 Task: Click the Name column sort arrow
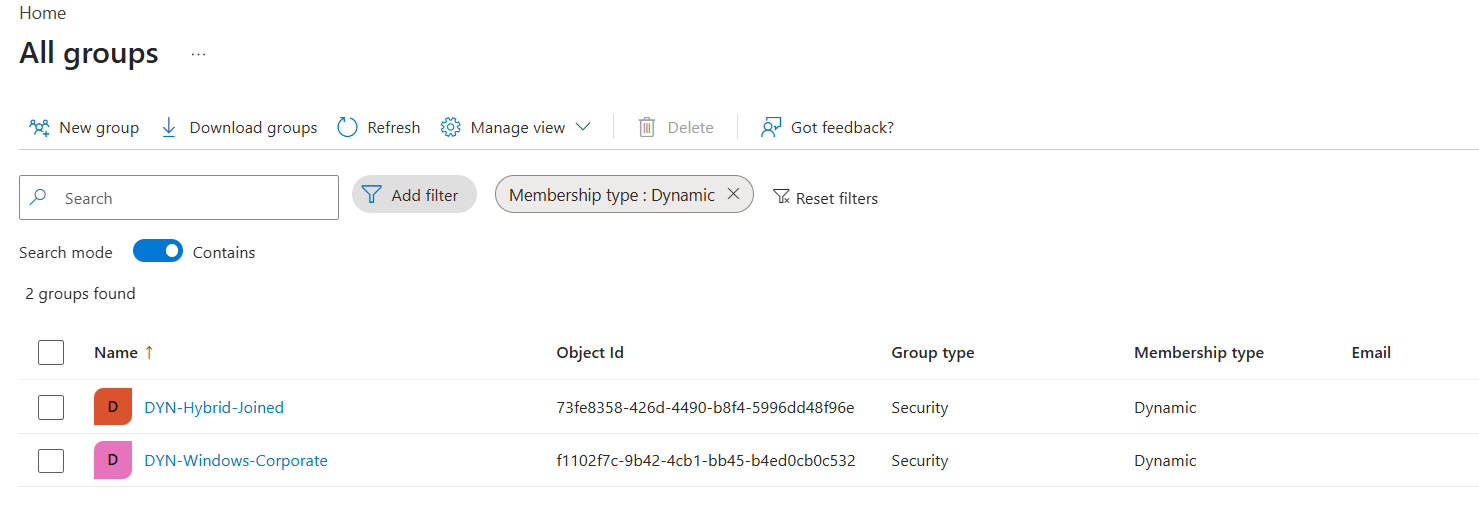[x=149, y=352]
